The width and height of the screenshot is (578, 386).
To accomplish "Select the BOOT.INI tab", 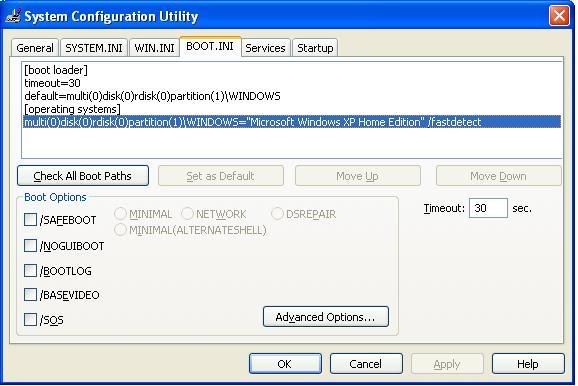I will coord(210,46).
